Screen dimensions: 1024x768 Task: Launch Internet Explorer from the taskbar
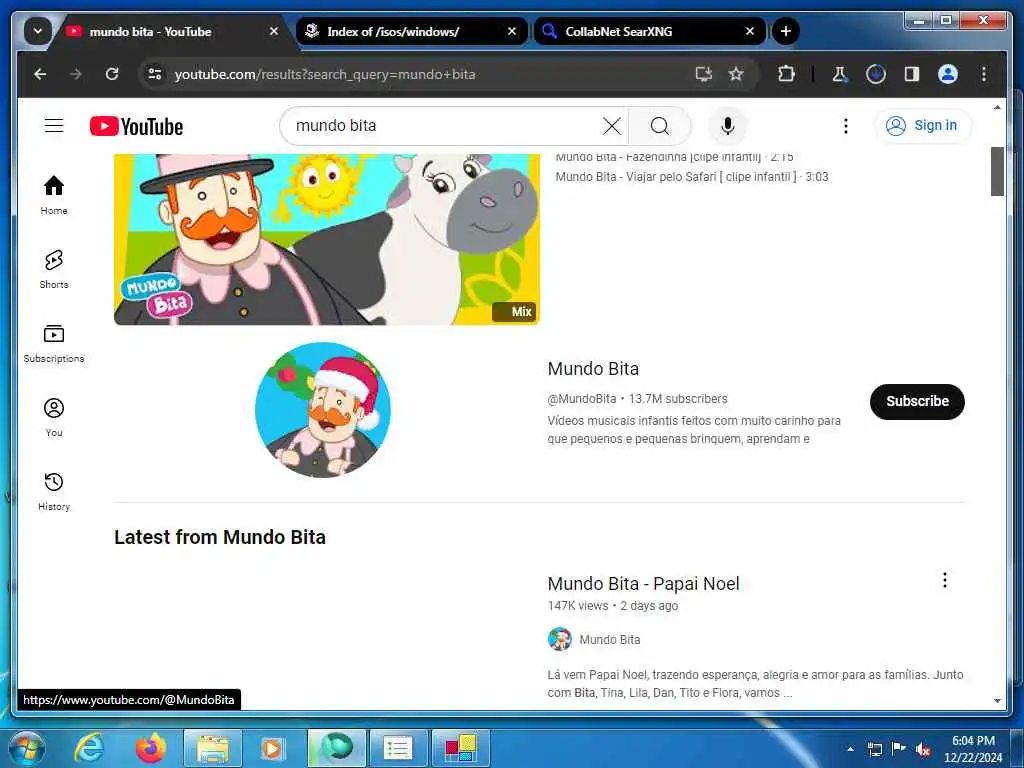tap(88, 748)
